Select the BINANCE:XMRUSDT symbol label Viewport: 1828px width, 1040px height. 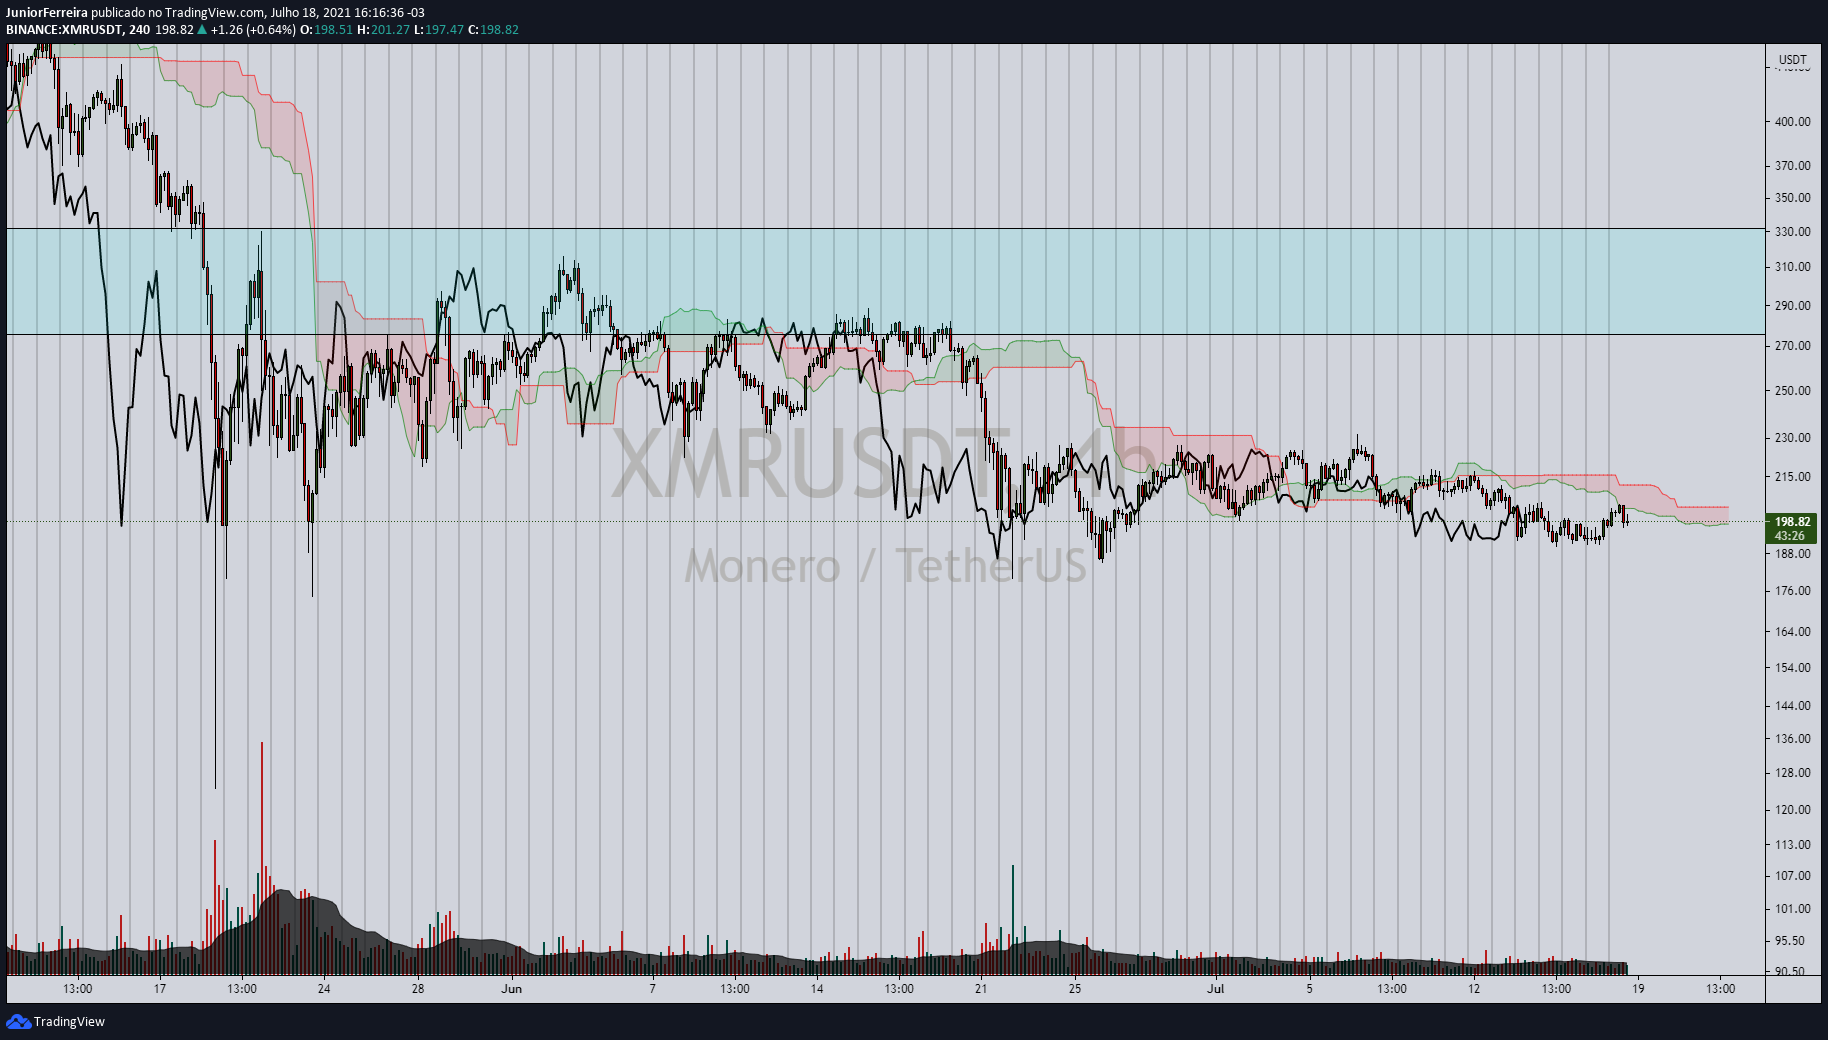[65, 30]
